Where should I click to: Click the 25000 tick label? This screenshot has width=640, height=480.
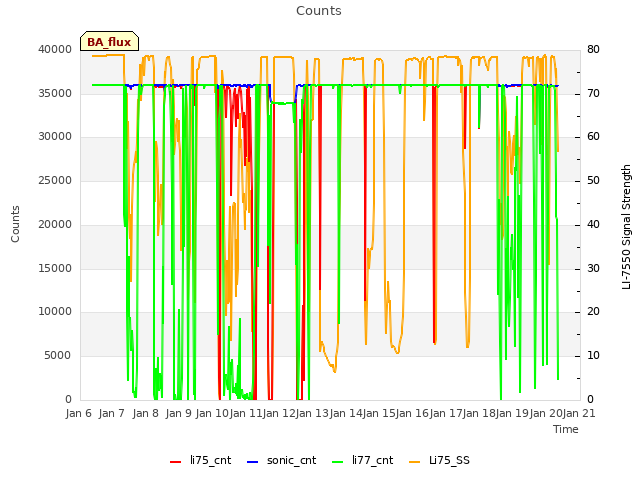click(x=55, y=181)
